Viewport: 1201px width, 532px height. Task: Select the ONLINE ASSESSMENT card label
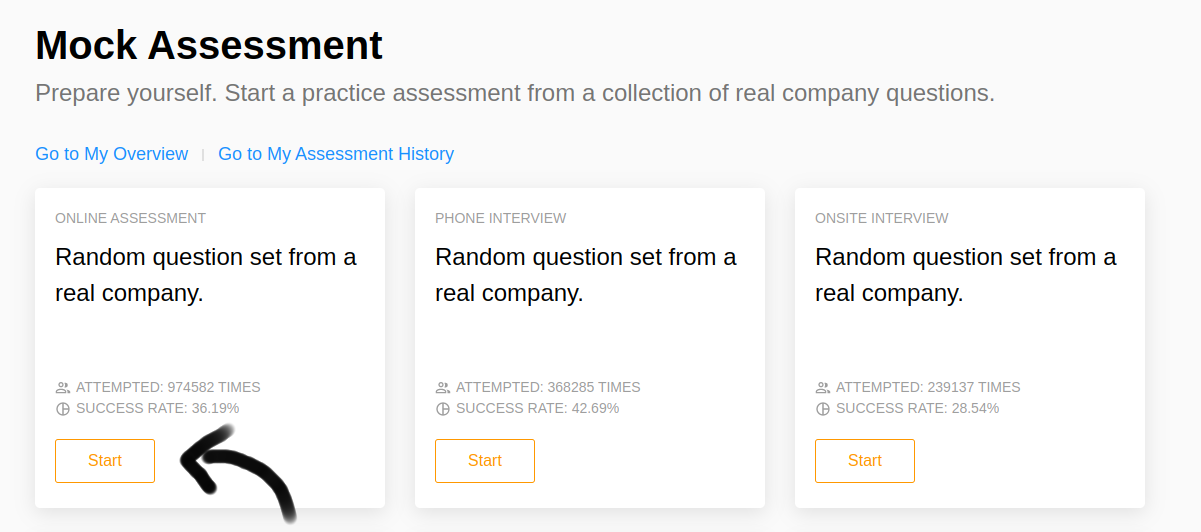[130, 218]
